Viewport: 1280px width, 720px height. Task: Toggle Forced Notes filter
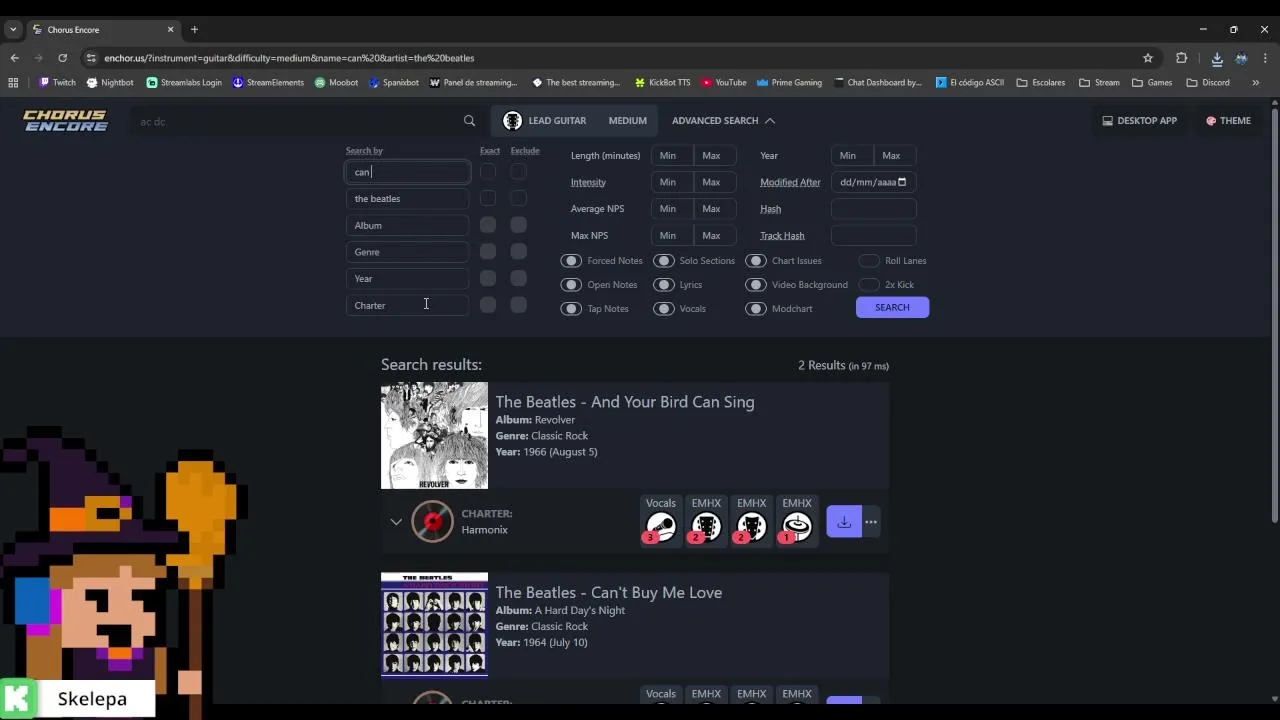(x=571, y=261)
